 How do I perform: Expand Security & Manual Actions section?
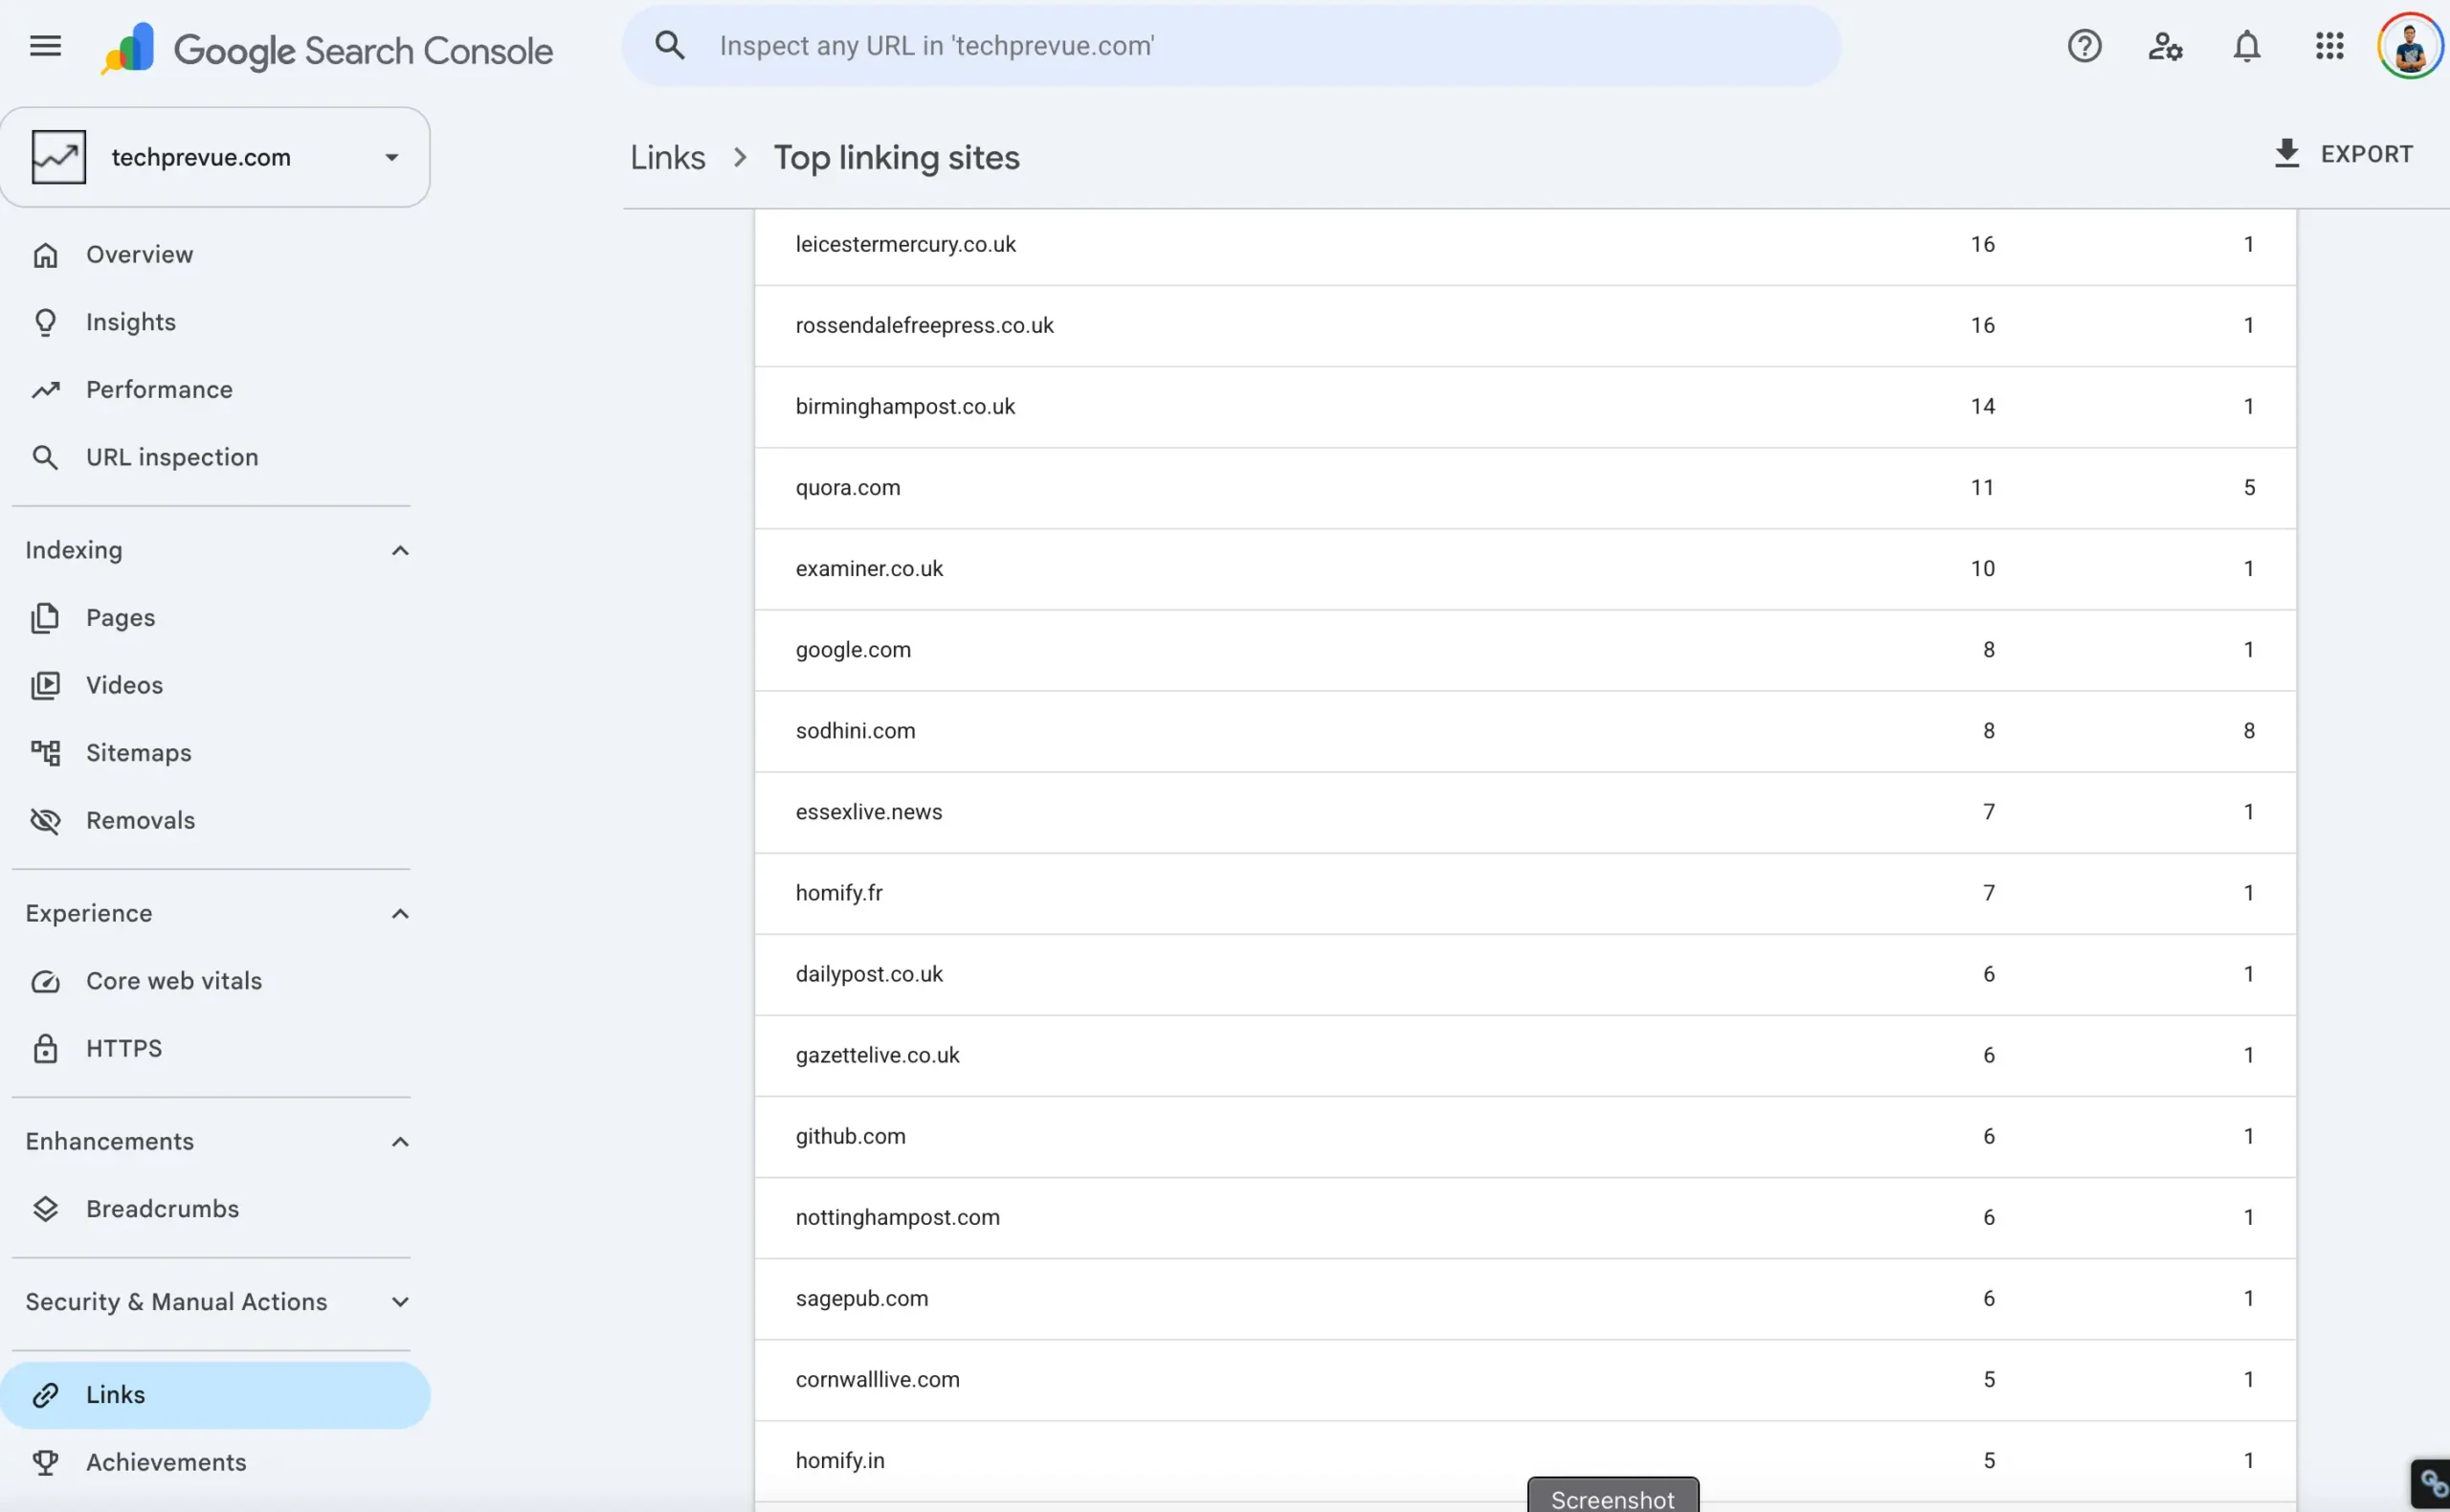pyautogui.click(x=400, y=1302)
